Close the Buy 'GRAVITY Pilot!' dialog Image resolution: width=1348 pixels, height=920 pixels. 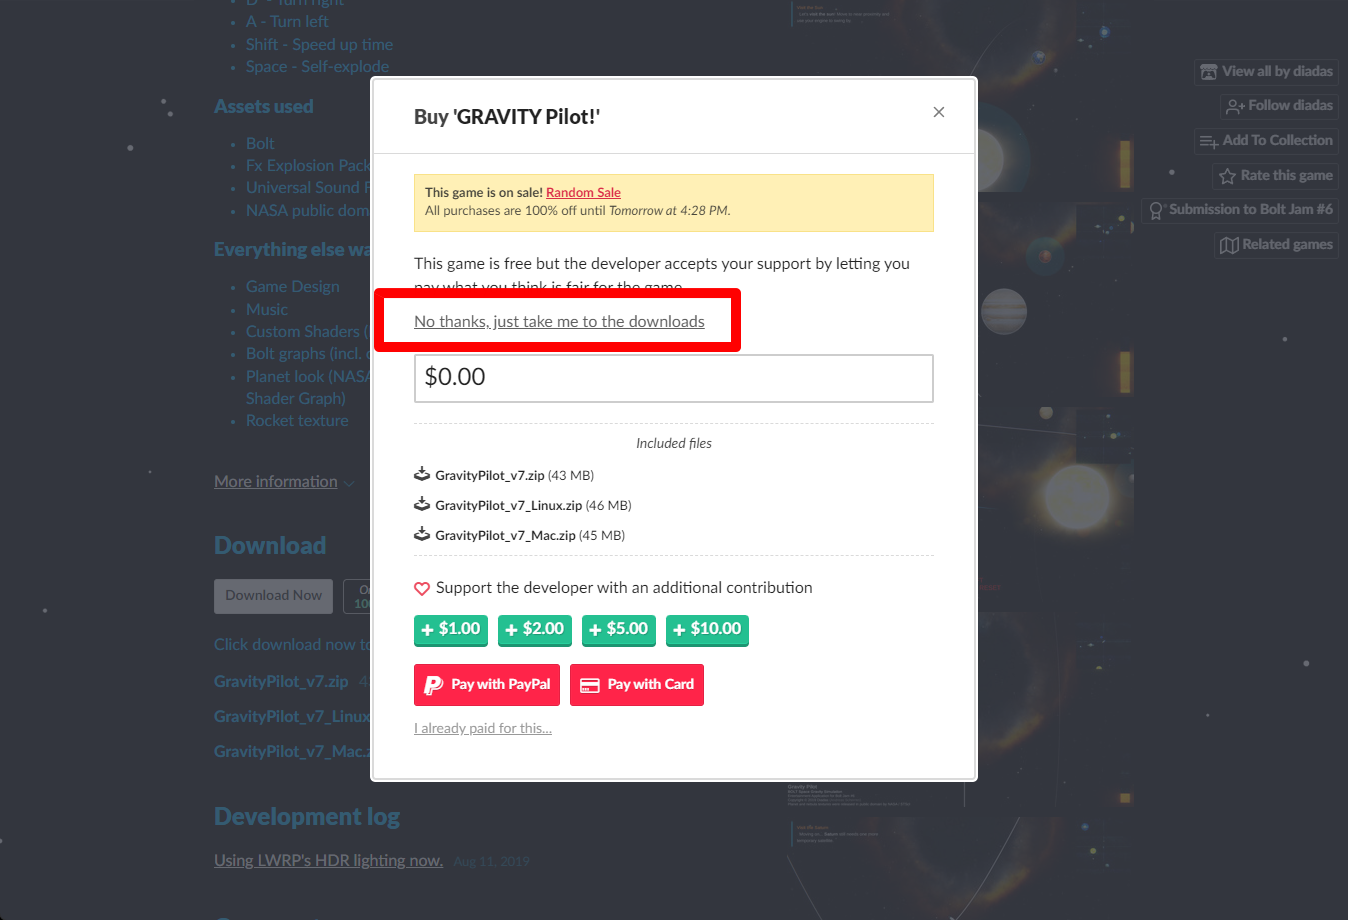[938, 112]
